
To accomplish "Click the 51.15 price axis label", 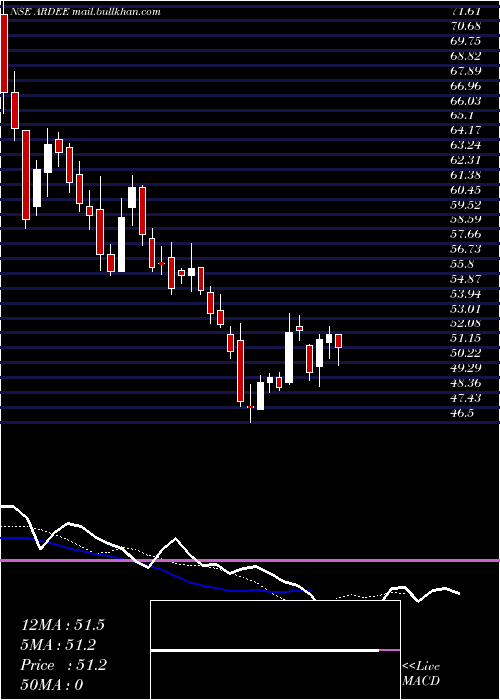I will (x=466, y=338).
